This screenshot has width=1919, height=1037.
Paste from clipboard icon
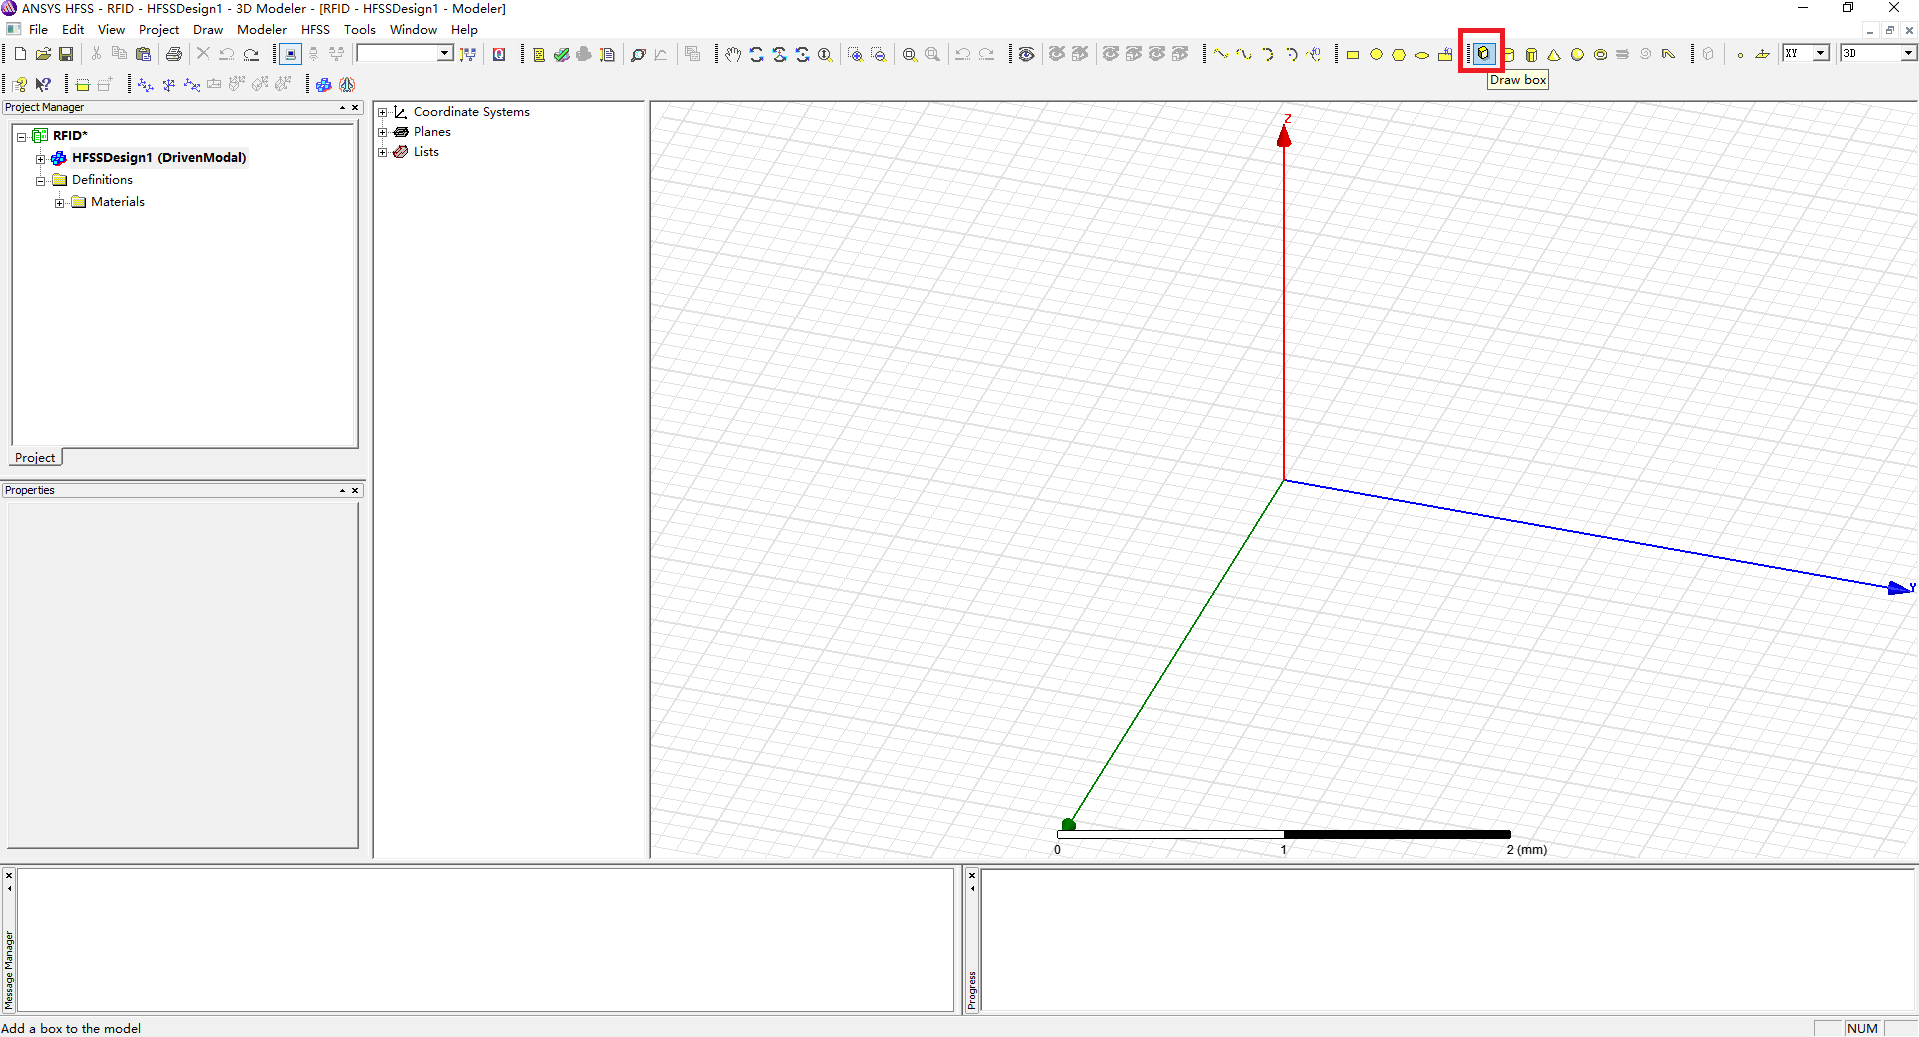[143, 54]
